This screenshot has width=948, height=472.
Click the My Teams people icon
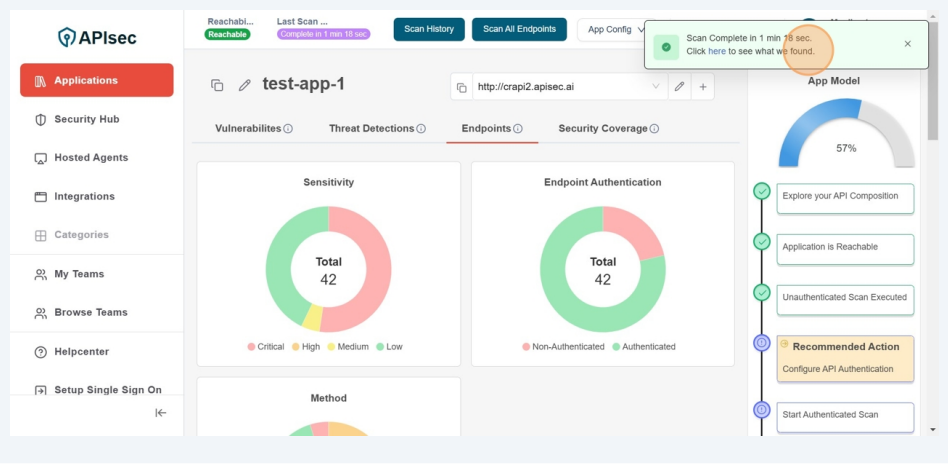[x=41, y=274]
